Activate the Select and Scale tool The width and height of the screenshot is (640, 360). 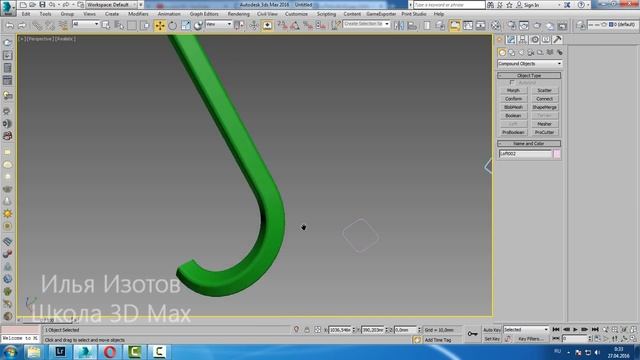point(185,25)
